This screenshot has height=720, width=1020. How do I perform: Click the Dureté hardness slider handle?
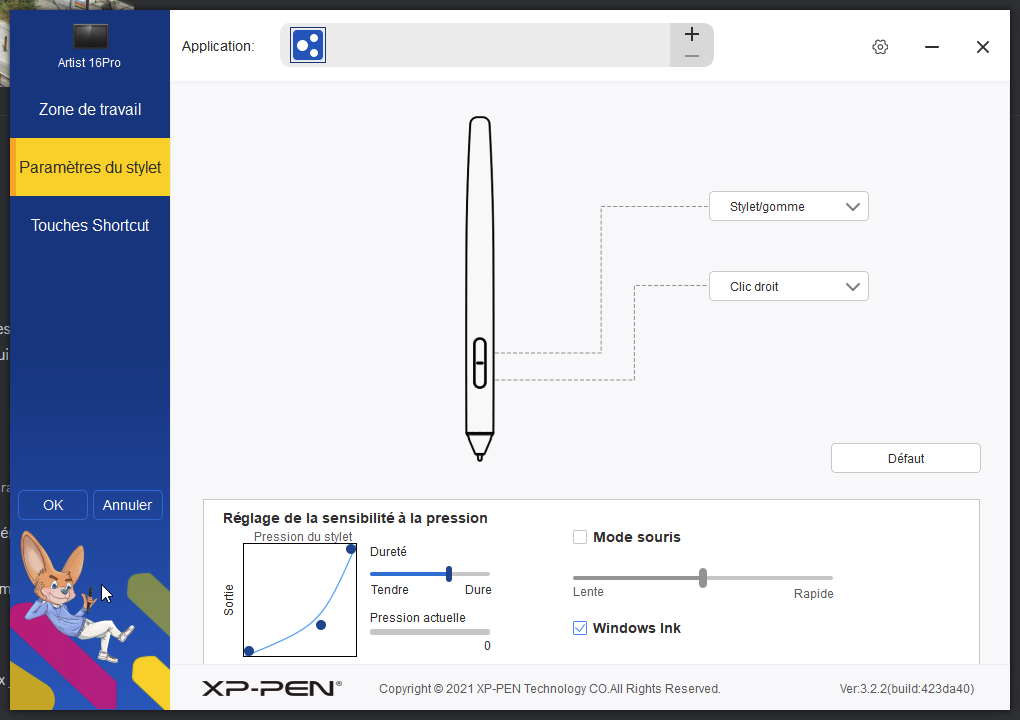[449, 574]
